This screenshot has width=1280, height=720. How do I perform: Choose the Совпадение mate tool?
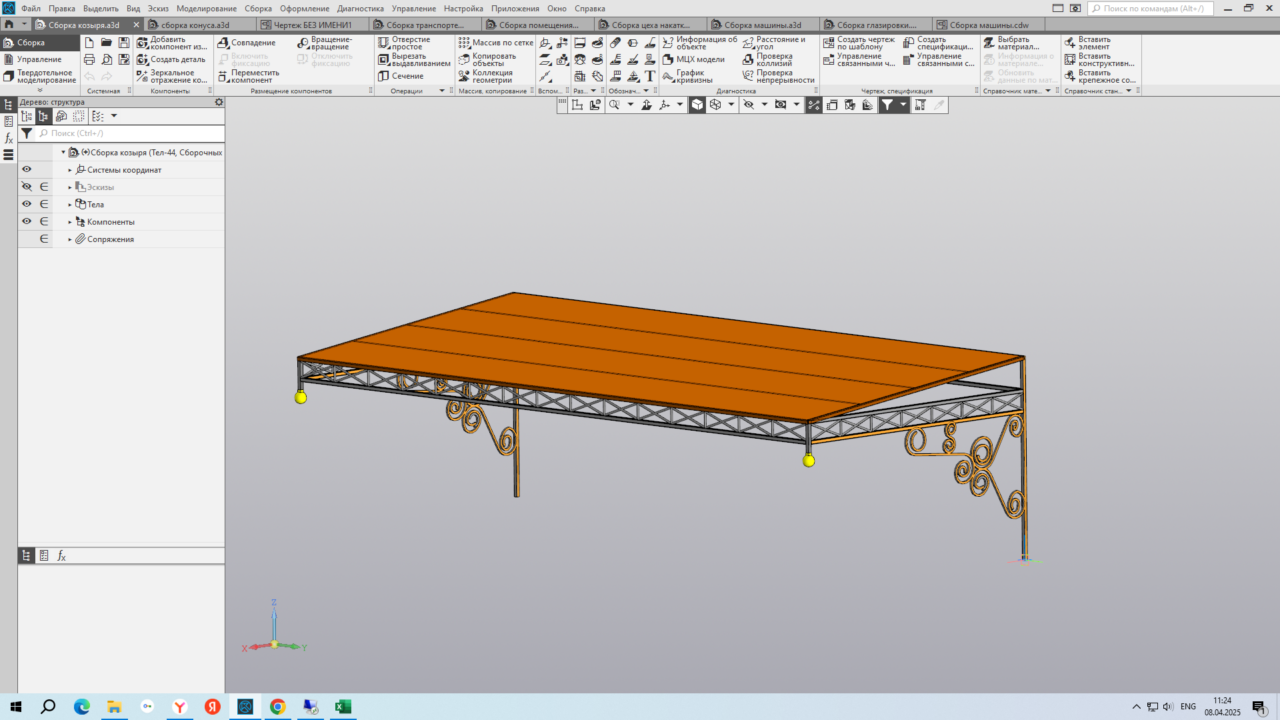[x=246, y=43]
